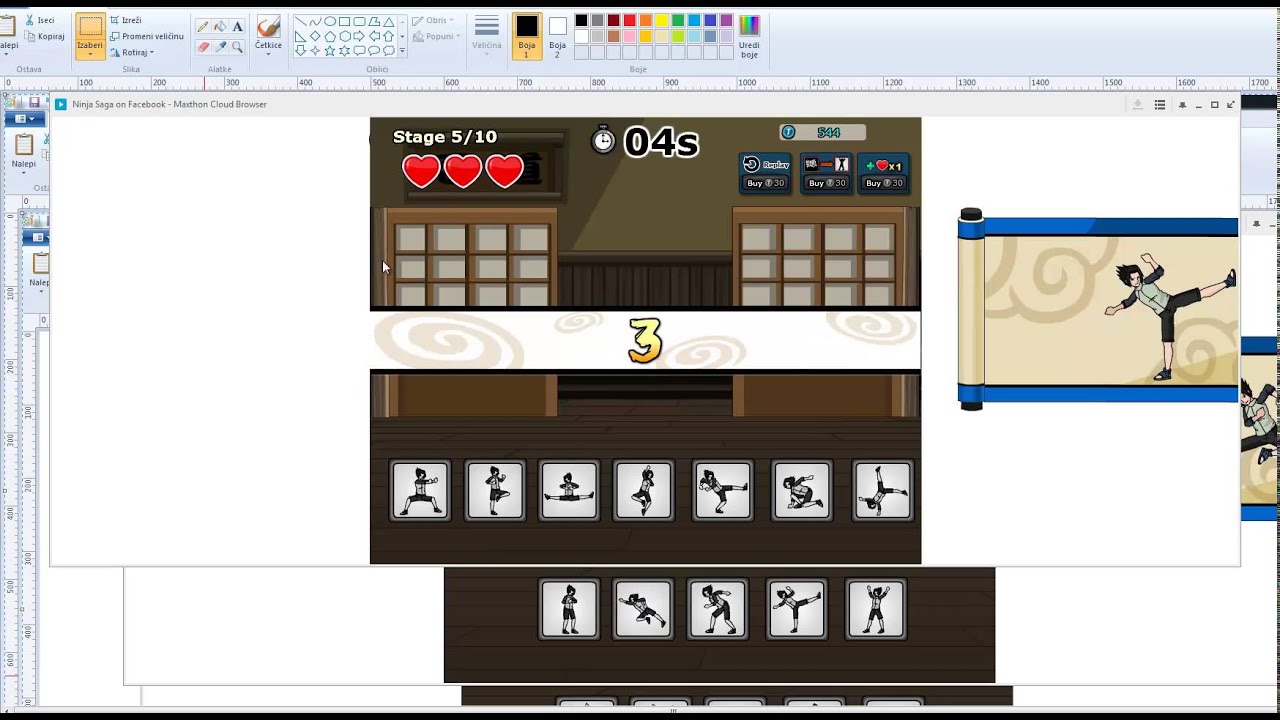Screen dimensions: 1280x720
Task: Open the Maxthon list menu icon
Action: (1160, 104)
